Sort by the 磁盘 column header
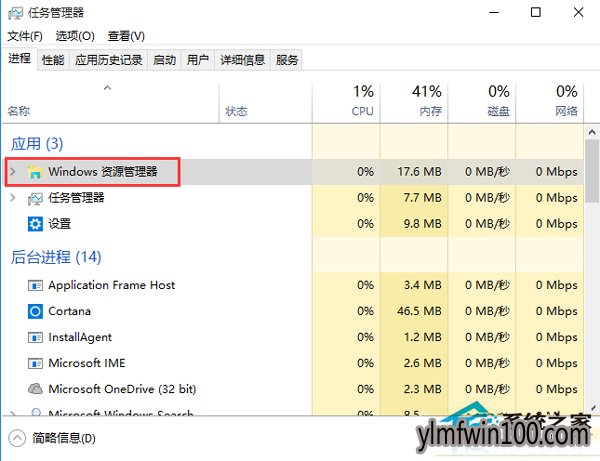 pos(482,103)
